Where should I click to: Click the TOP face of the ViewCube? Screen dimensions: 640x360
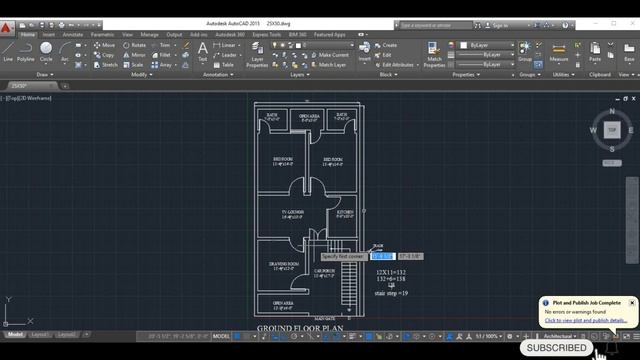click(612, 130)
